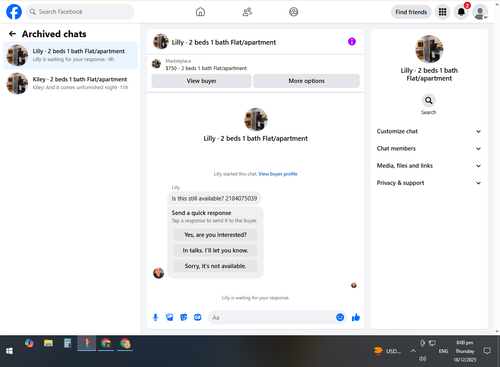Open the Kiley archived chat

(x=70, y=83)
